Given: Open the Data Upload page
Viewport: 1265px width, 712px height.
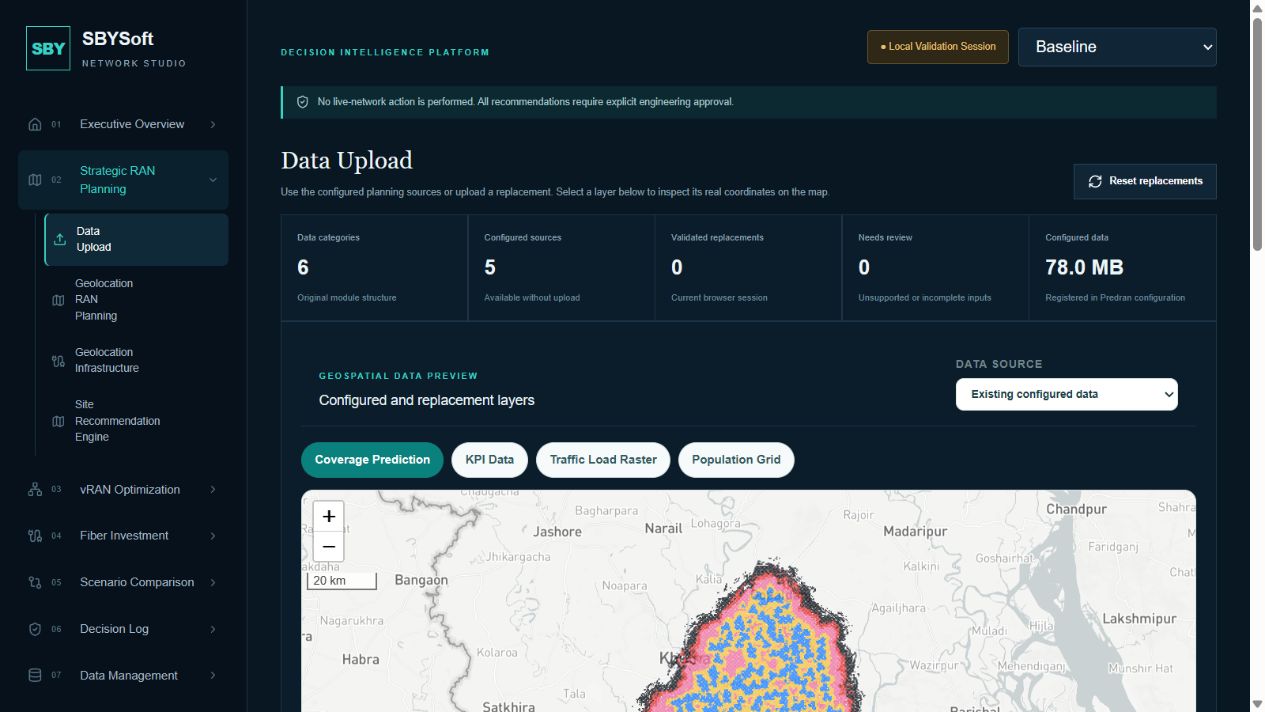Looking at the screenshot, I should (x=136, y=239).
